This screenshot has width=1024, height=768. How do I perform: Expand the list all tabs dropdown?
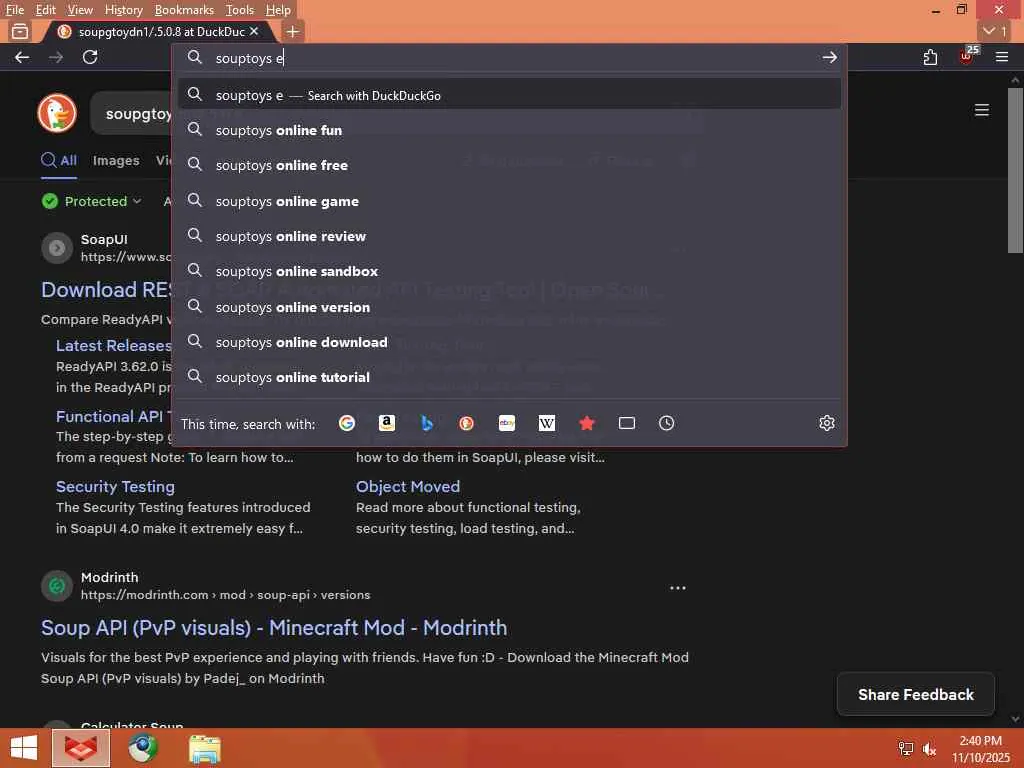click(x=995, y=31)
